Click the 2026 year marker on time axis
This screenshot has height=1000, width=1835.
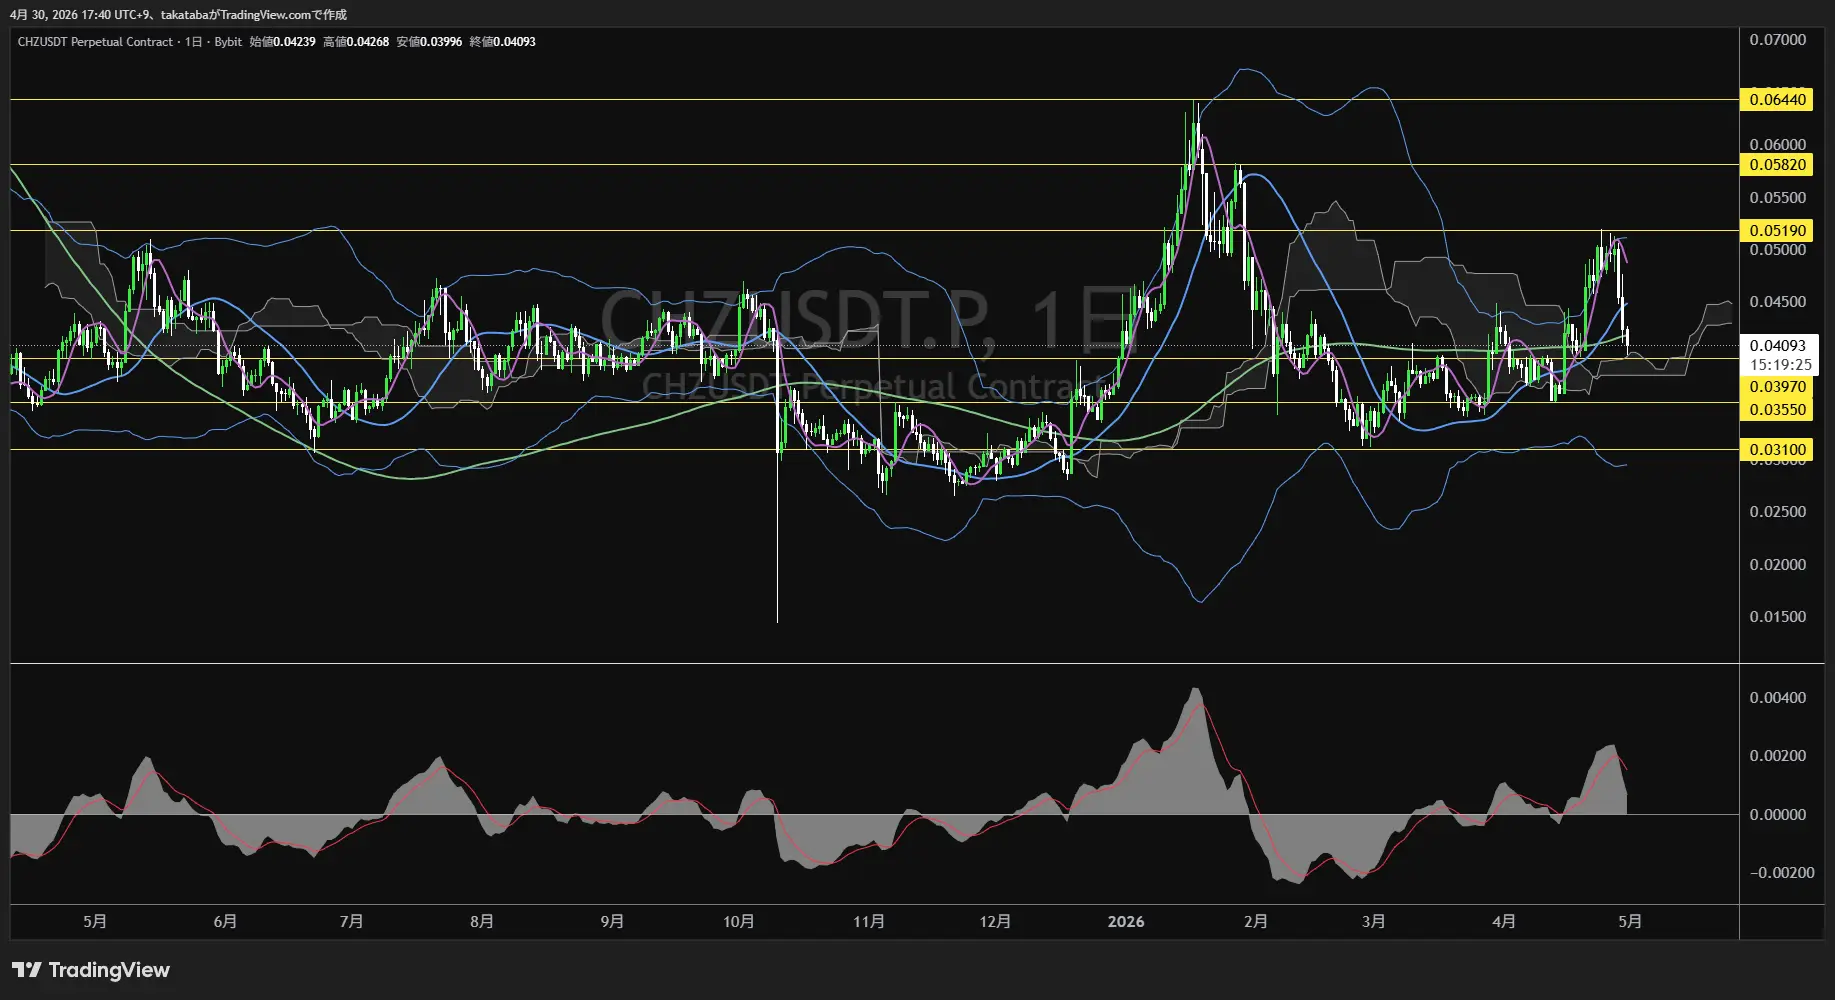1126,921
